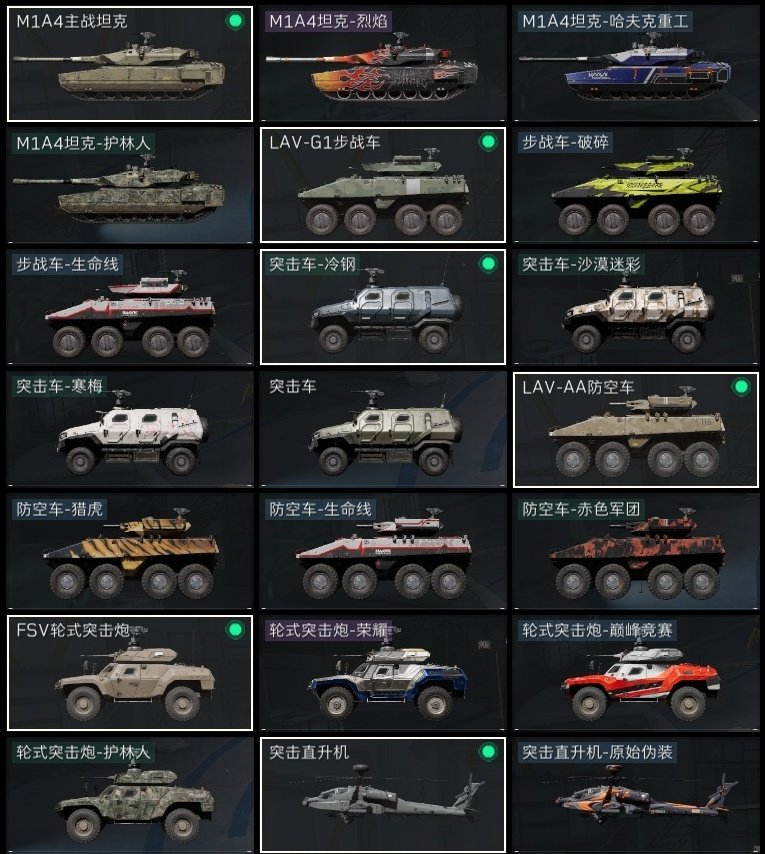Select the 防空车-猎虎 tiger stripe skin
The height and width of the screenshot is (854, 765).
tap(130, 551)
